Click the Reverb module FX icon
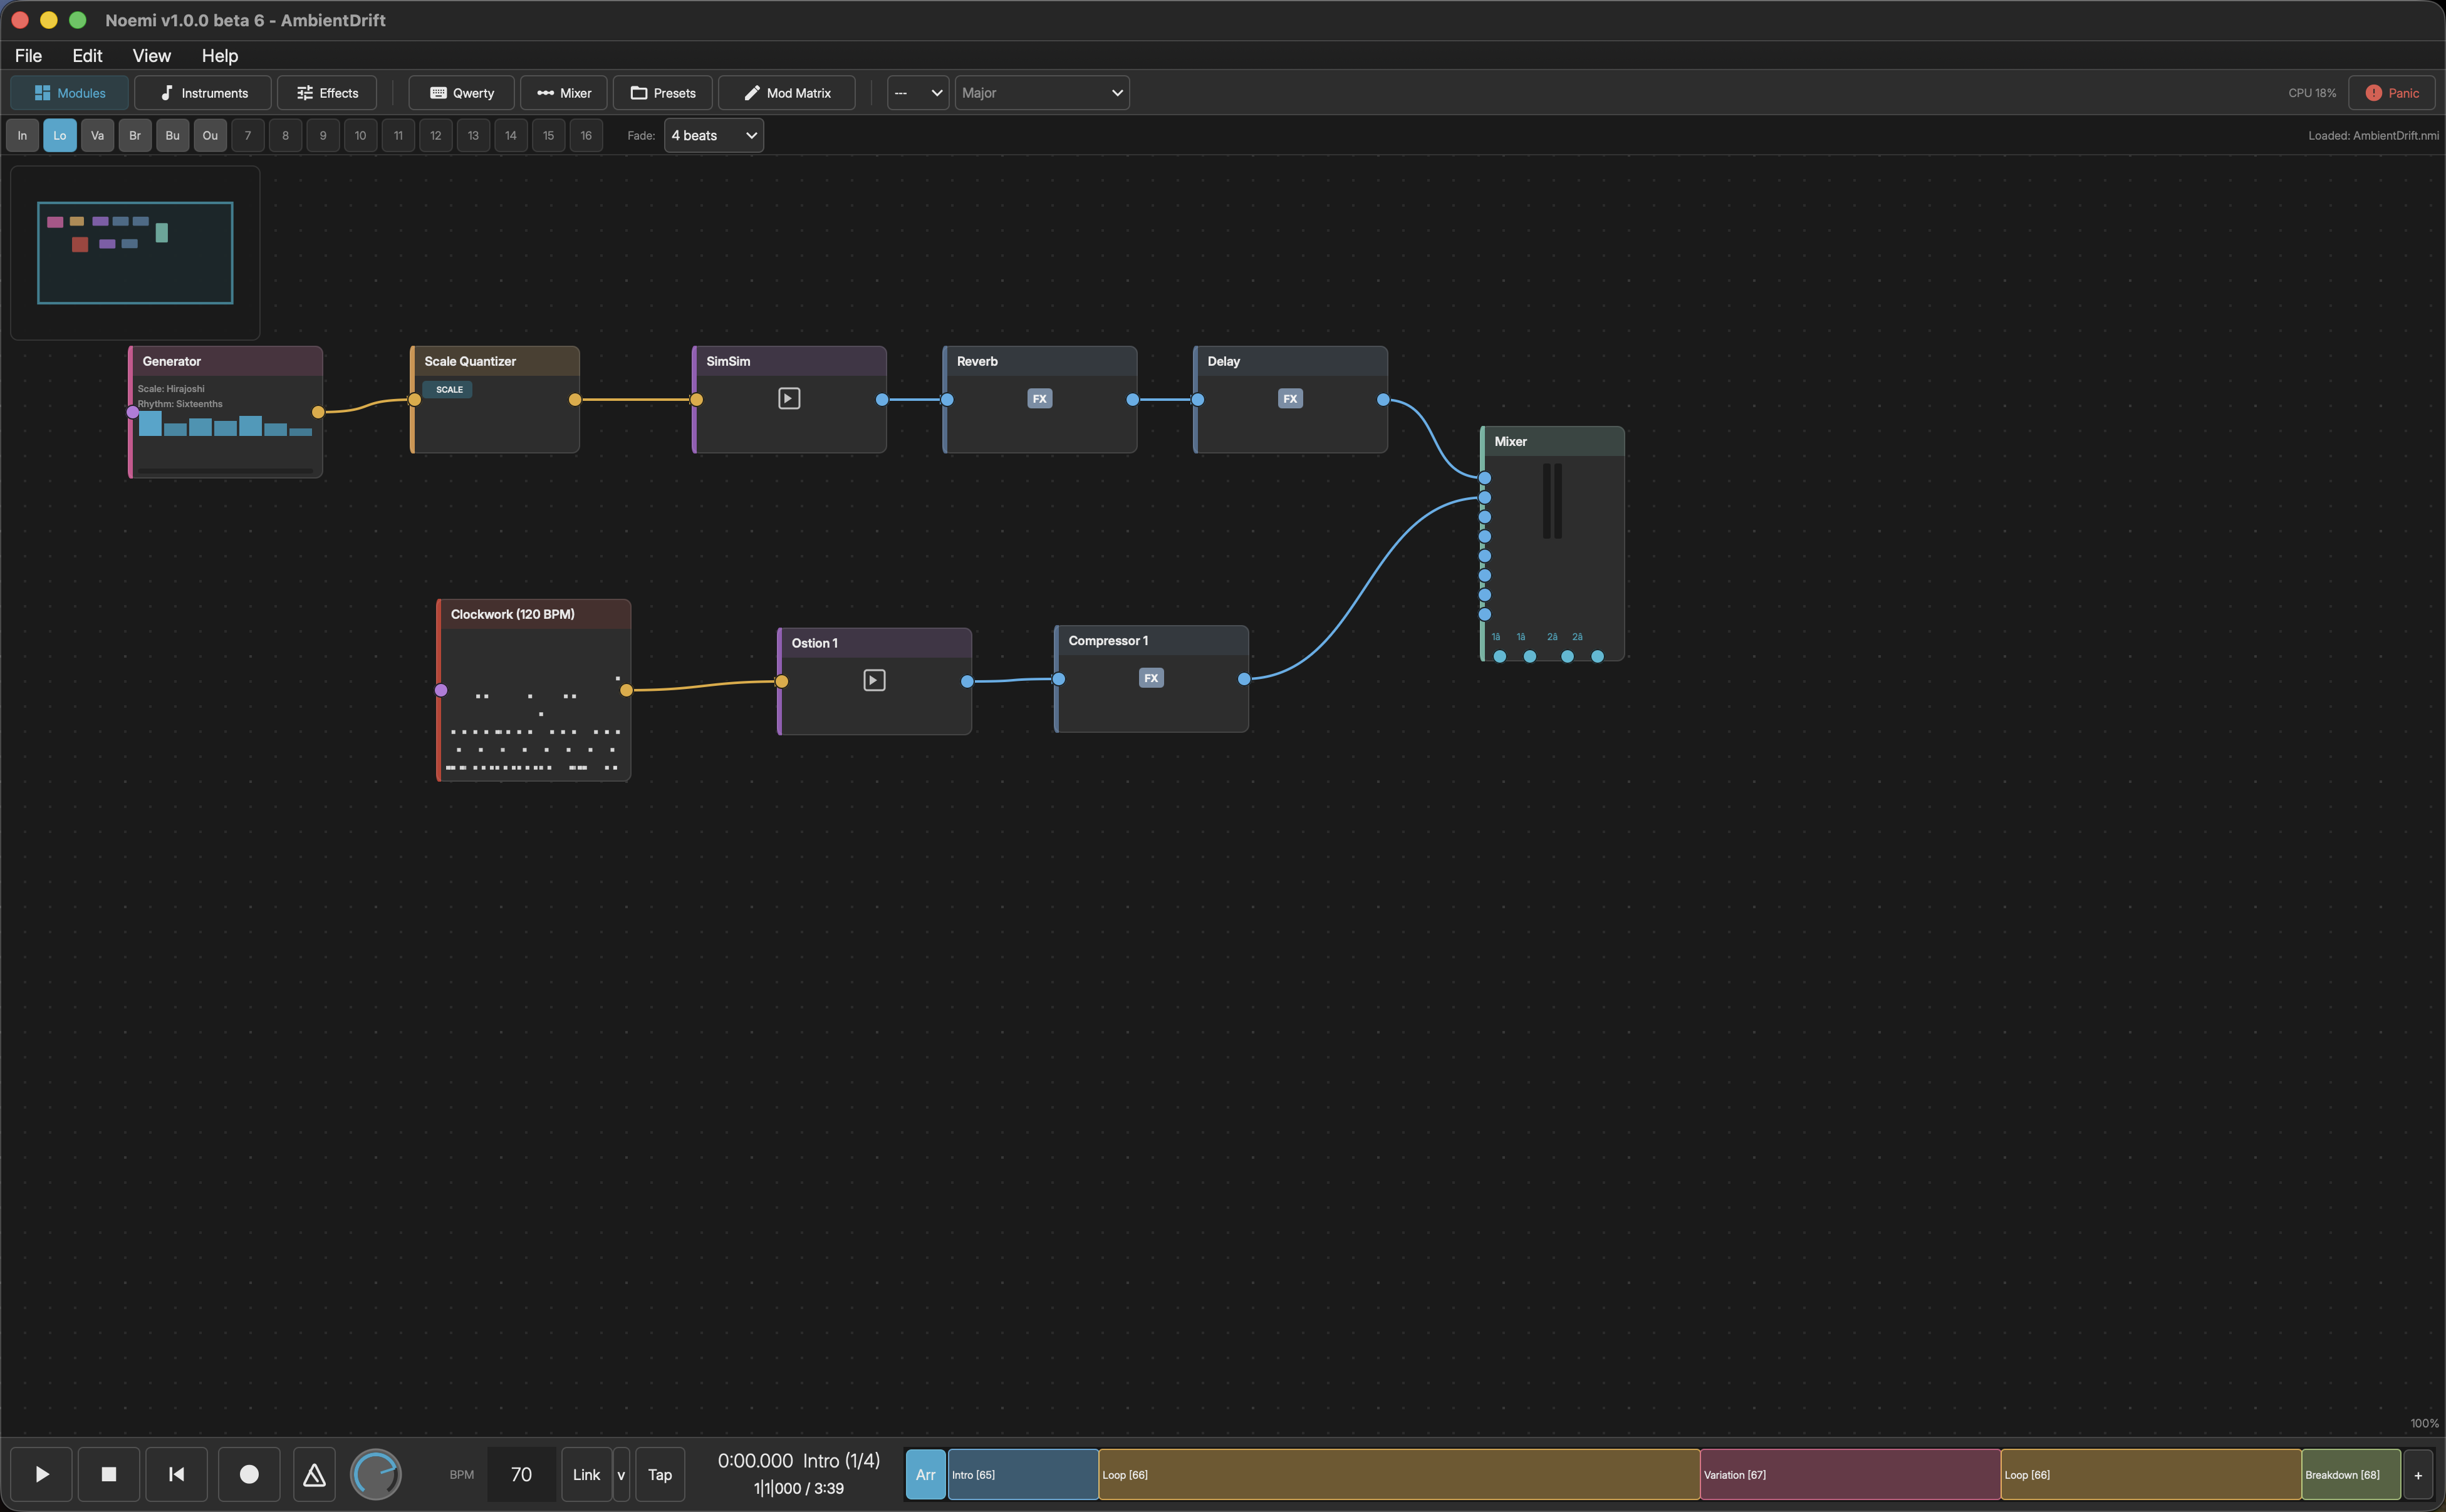Image resolution: width=2446 pixels, height=1512 pixels. click(1040, 399)
